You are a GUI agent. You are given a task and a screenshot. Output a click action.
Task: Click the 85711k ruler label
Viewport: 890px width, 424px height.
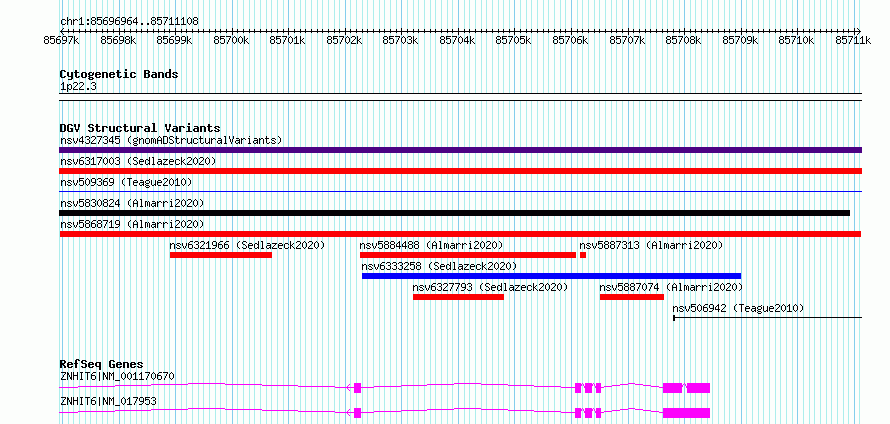[853, 40]
